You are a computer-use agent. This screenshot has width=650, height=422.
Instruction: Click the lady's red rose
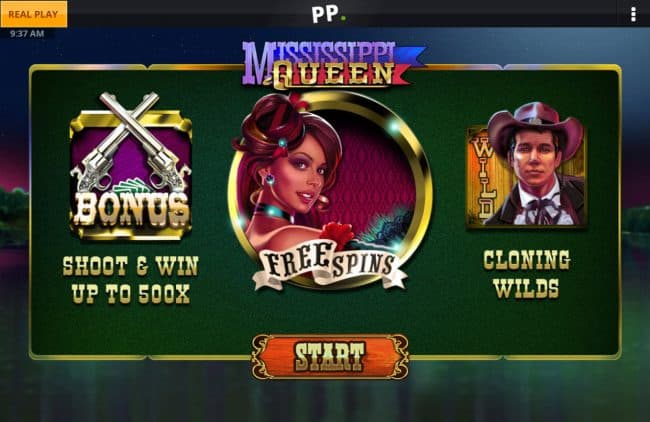tap(338, 236)
